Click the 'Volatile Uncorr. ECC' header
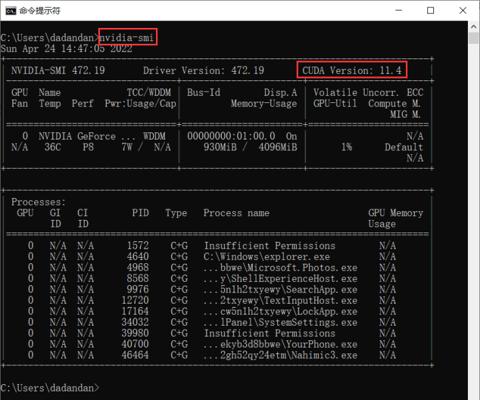The height and width of the screenshot is (400, 480). [x=368, y=92]
